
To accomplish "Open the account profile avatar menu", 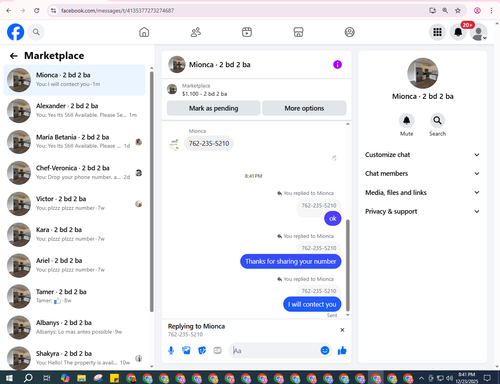I will (x=479, y=32).
